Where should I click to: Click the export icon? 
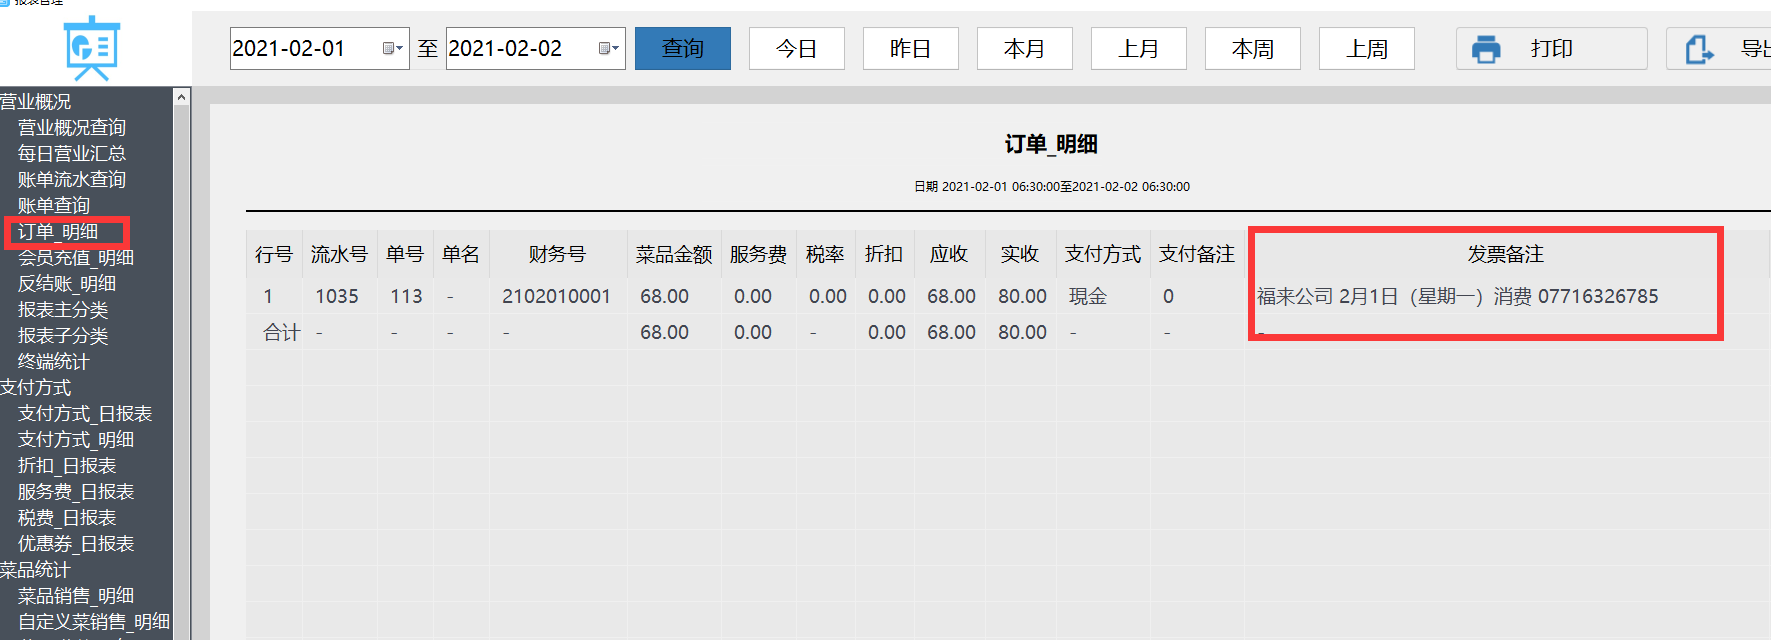tap(1700, 49)
